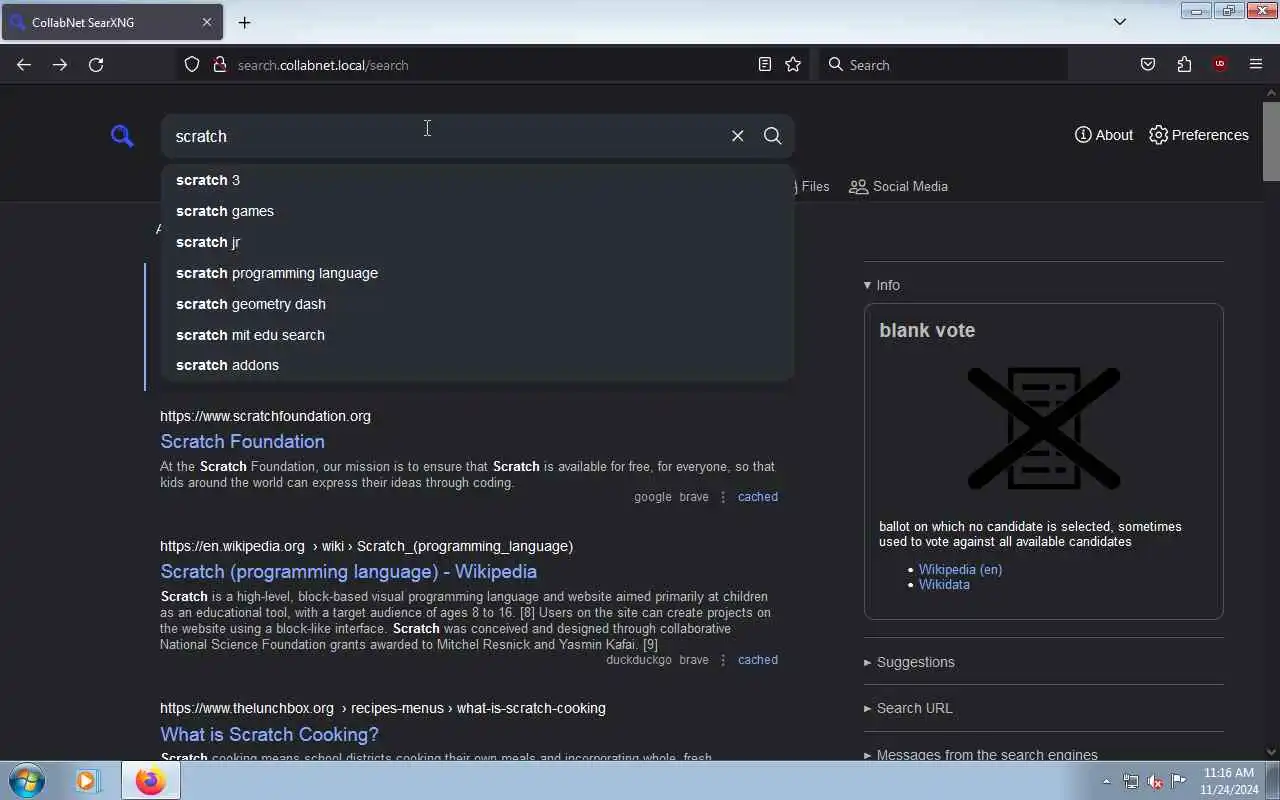The width and height of the screenshot is (1280, 800).
Task: Collapse the Info section
Action: [882, 285]
